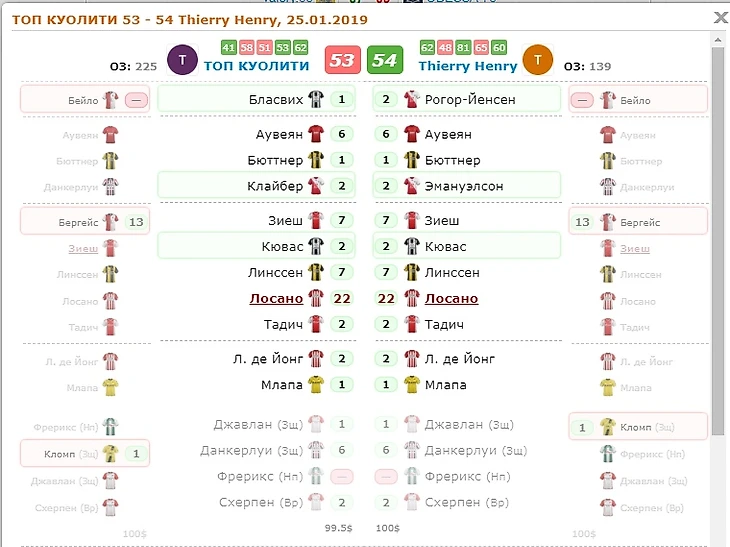This screenshot has width=730, height=547.
Task: Click the Зиеш link in the right bench
Action: click(x=636, y=249)
